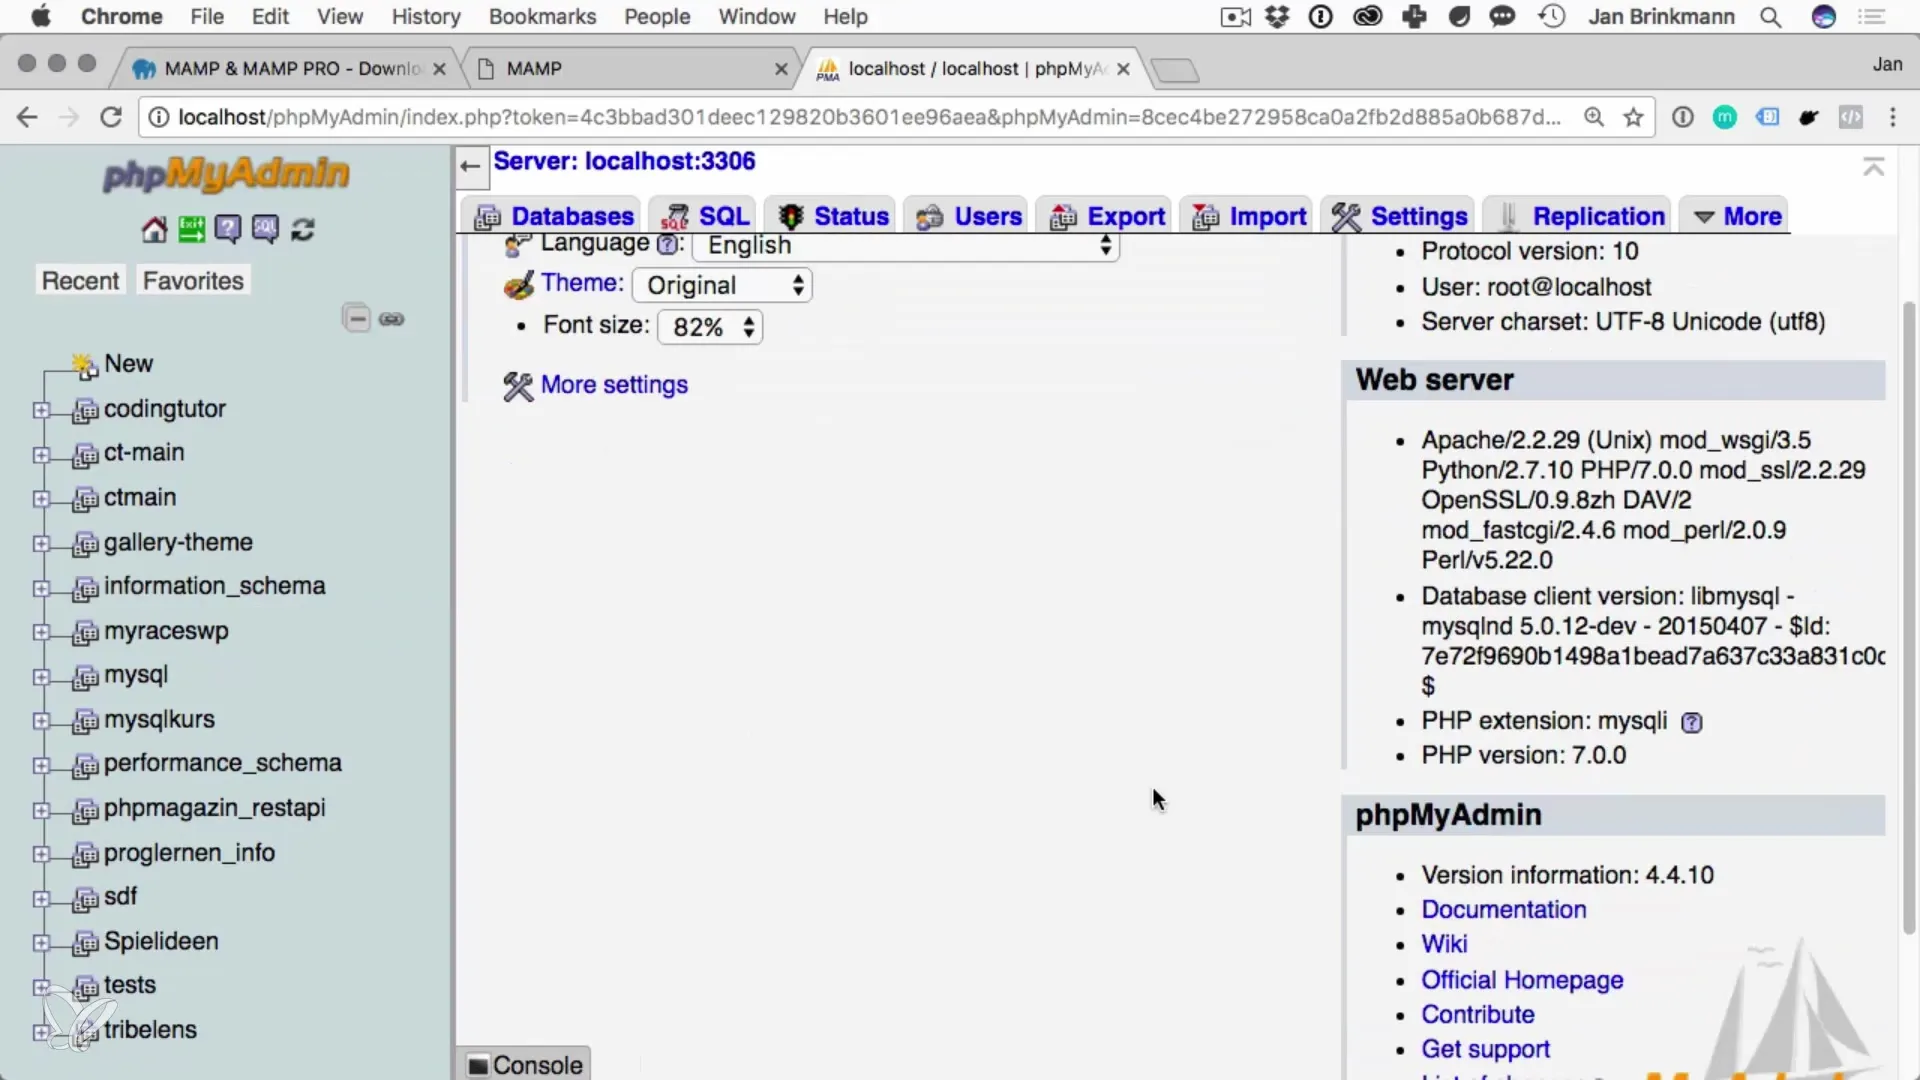Expand the mysqlkurs database node

(x=41, y=721)
